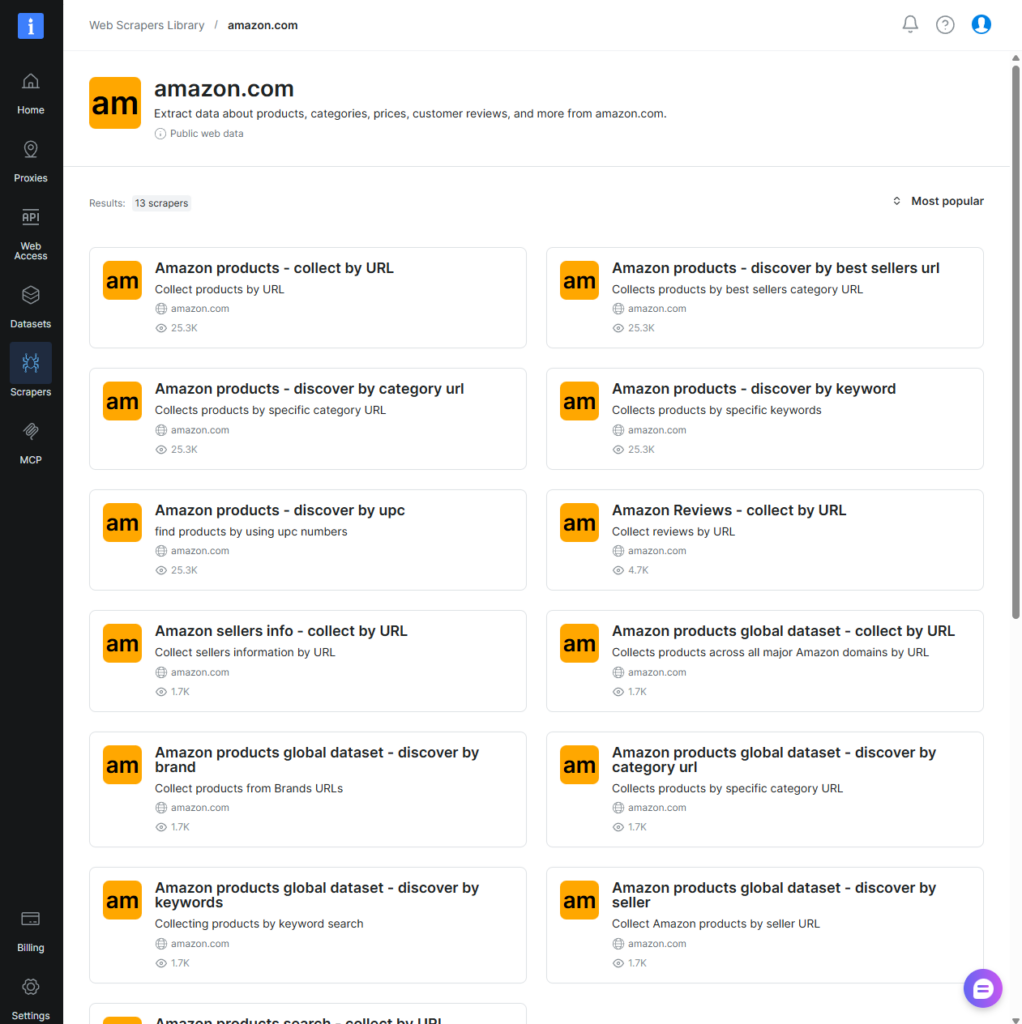Open the Datasets section

click(31, 307)
